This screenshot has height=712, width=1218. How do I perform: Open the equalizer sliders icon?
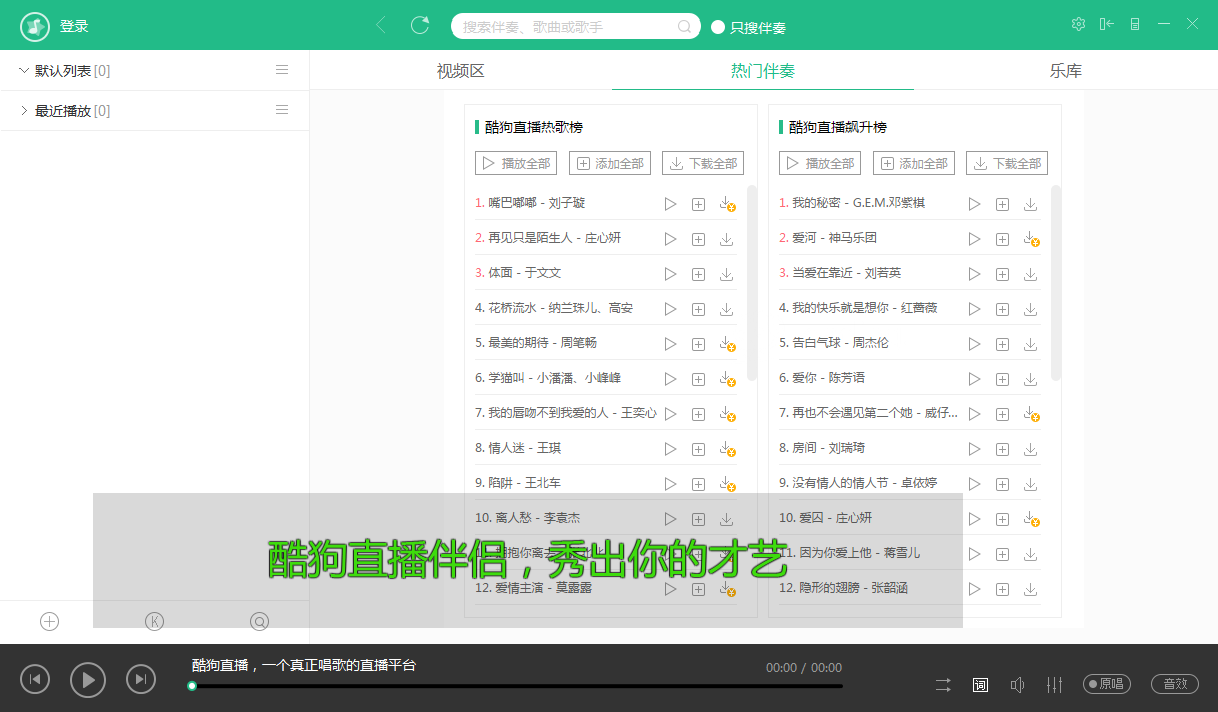pyautogui.click(x=1054, y=685)
